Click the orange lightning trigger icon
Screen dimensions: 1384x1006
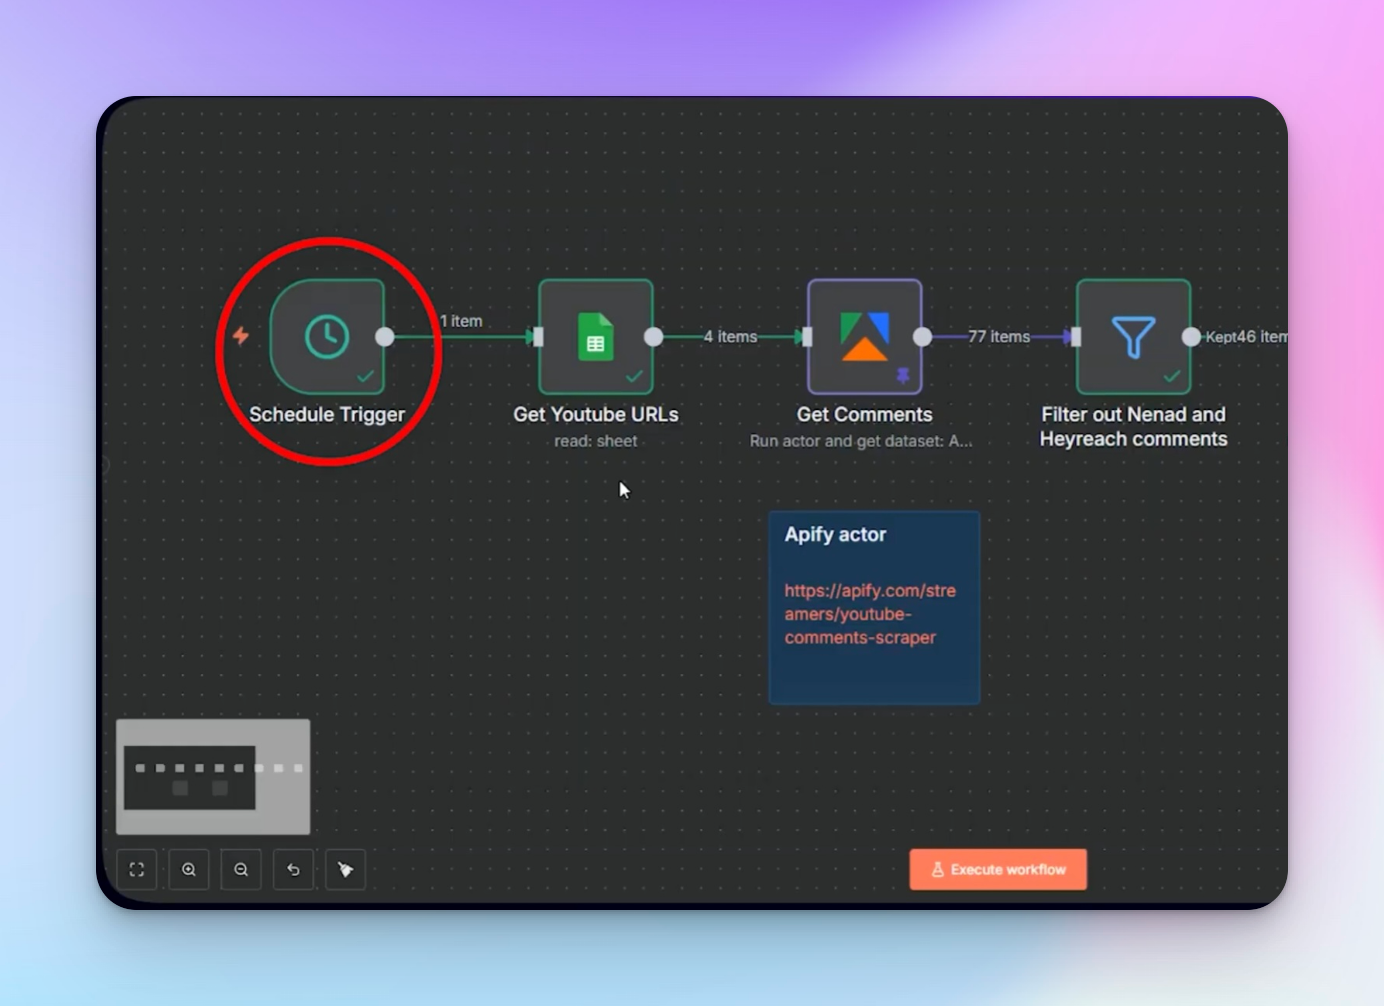pyautogui.click(x=241, y=335)
